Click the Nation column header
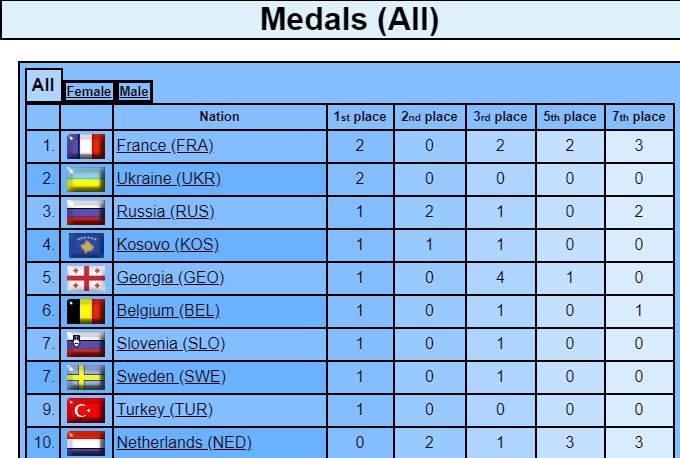Screen dimensions: 680x458 tap(219, 117)
